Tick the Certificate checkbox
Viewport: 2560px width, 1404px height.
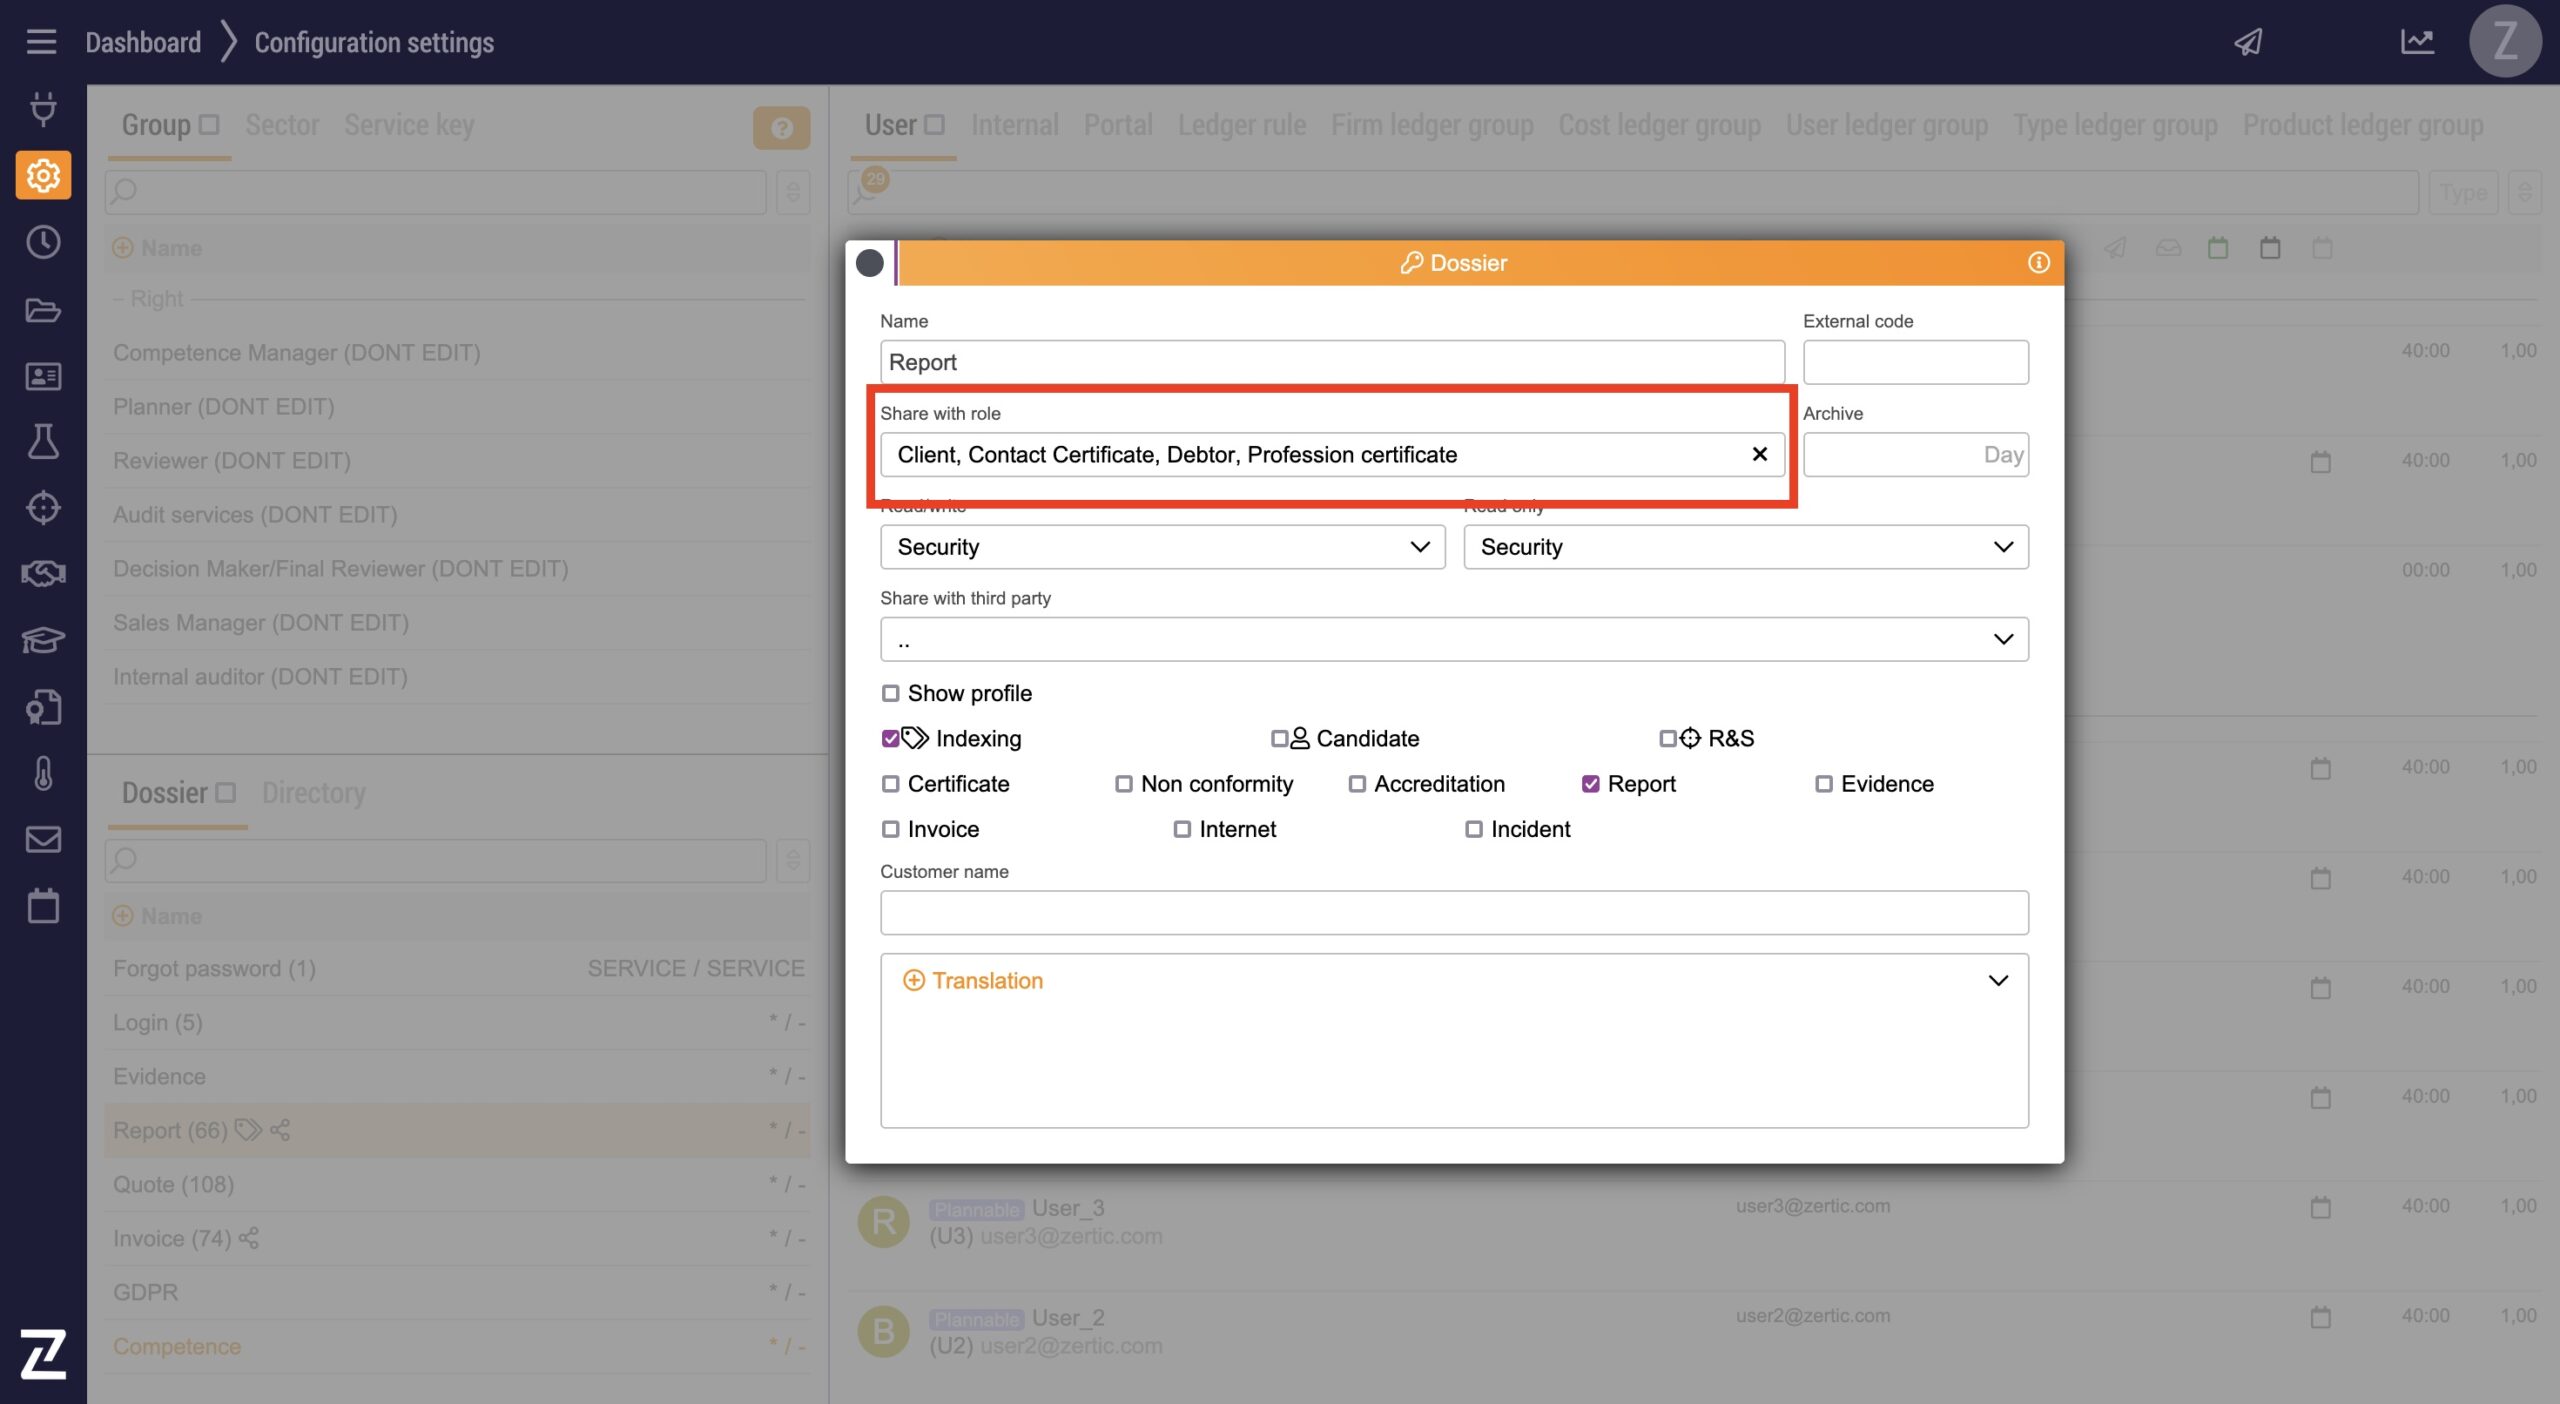coord(890,784)
